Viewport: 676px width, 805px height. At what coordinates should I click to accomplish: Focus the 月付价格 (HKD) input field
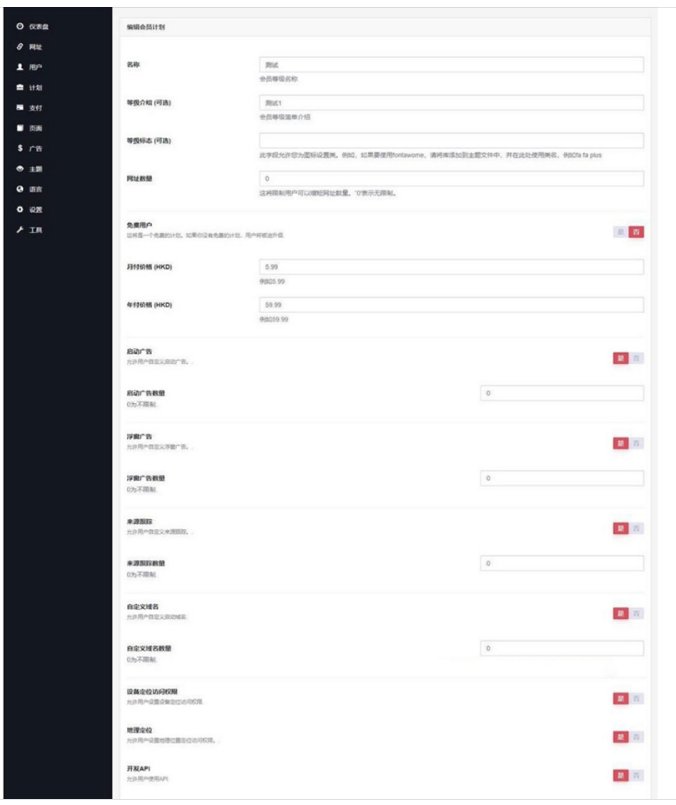pyautogui.click(x=450, y=267)
